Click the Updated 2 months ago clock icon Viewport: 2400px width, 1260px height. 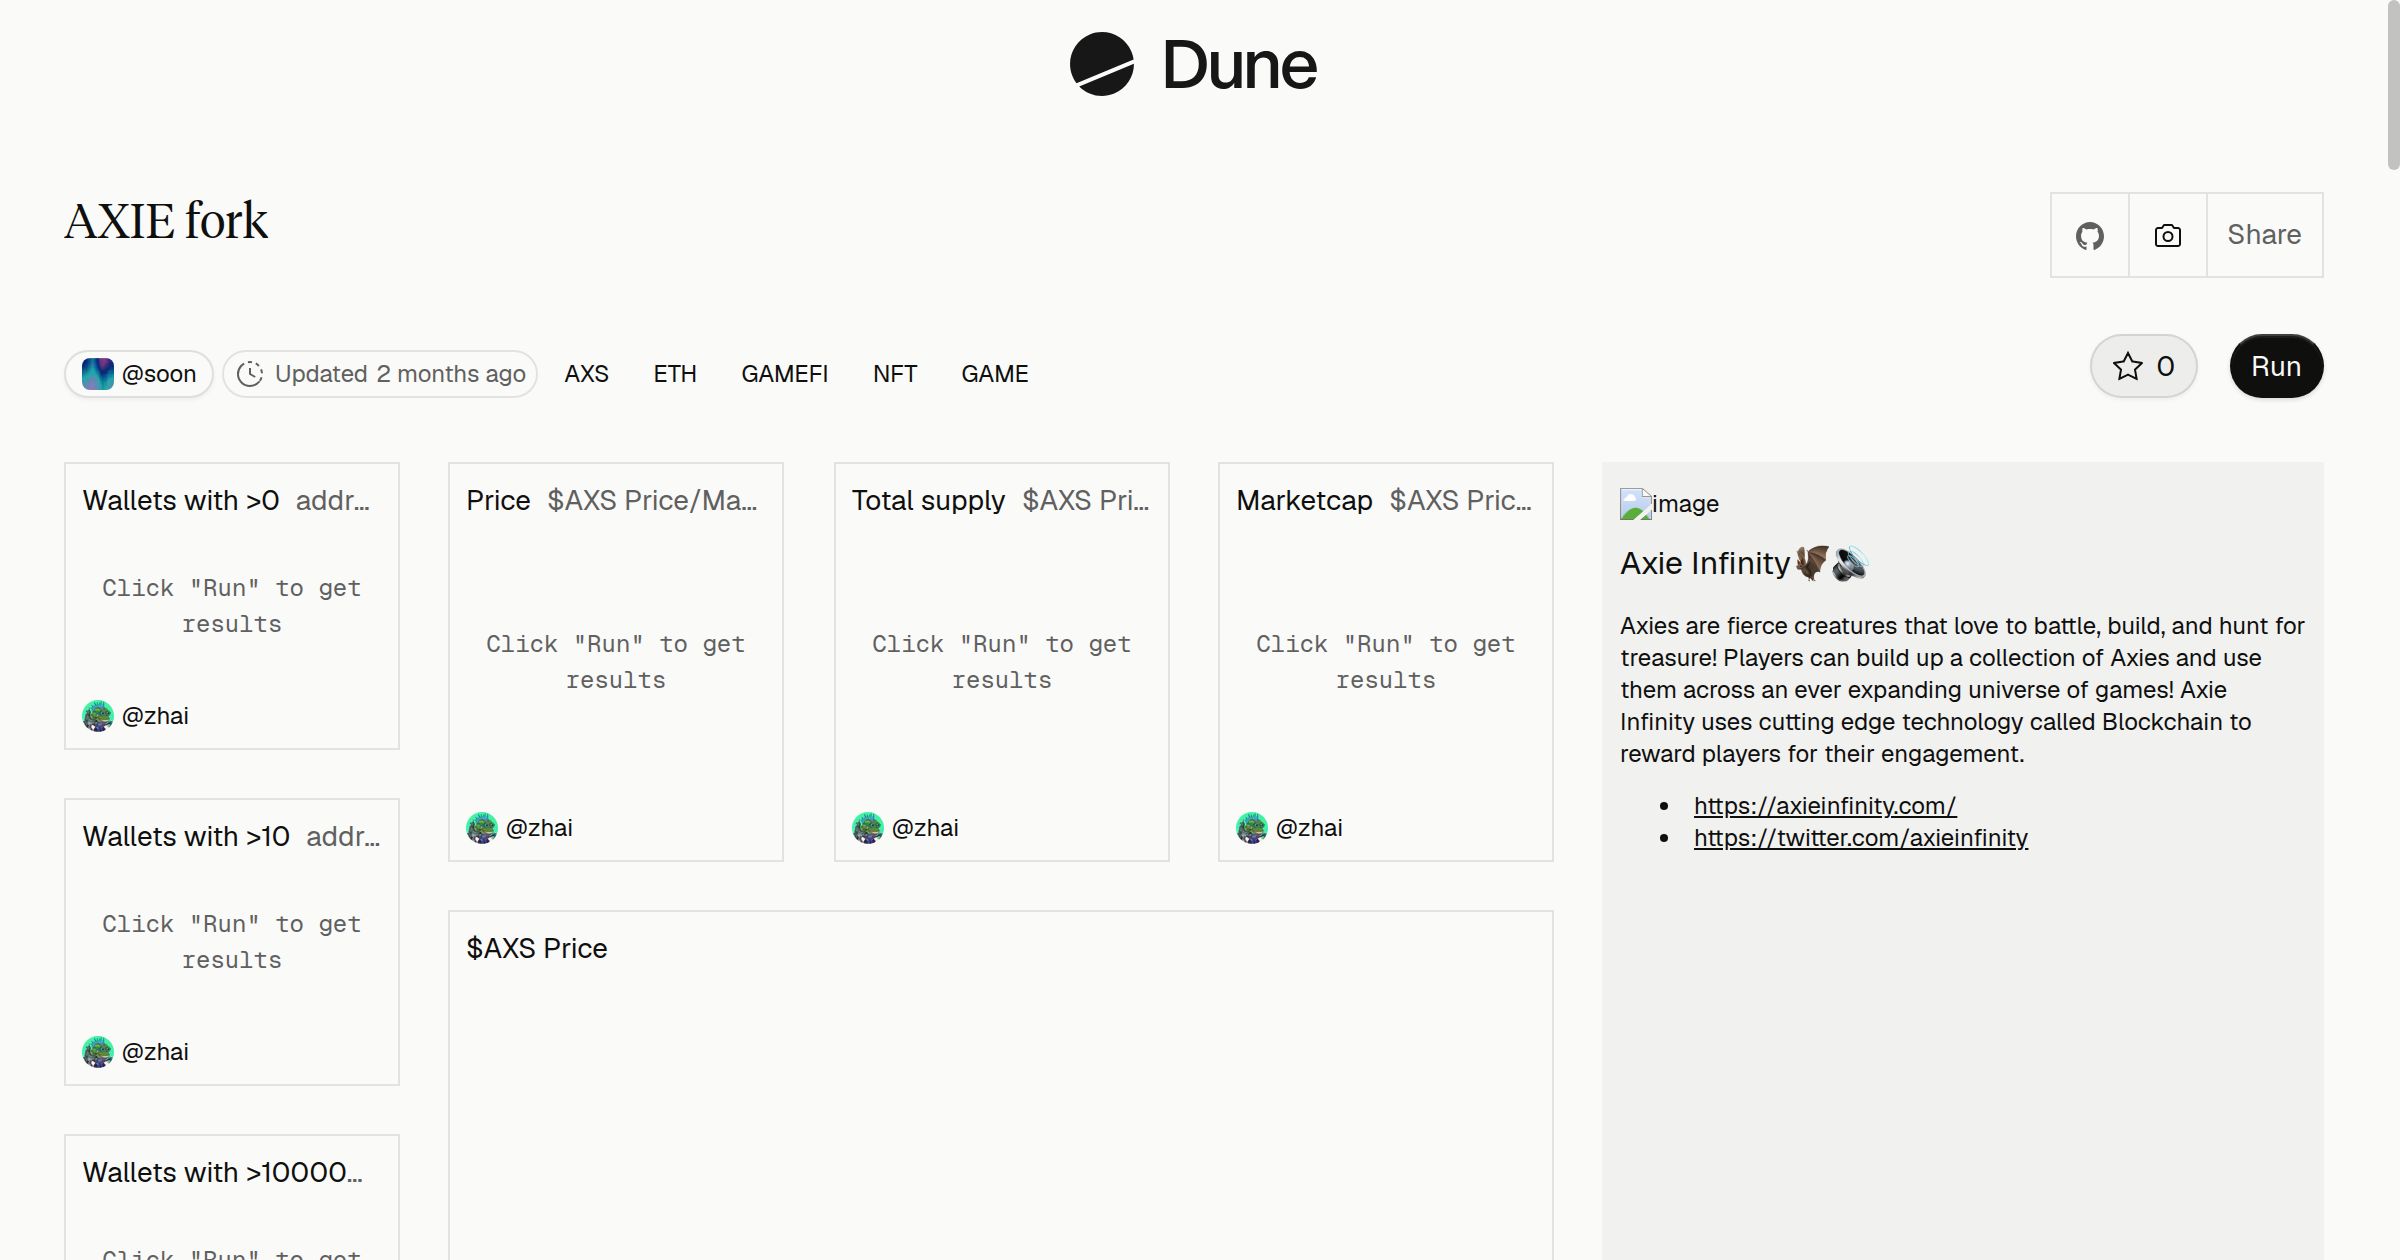[250, 374]
